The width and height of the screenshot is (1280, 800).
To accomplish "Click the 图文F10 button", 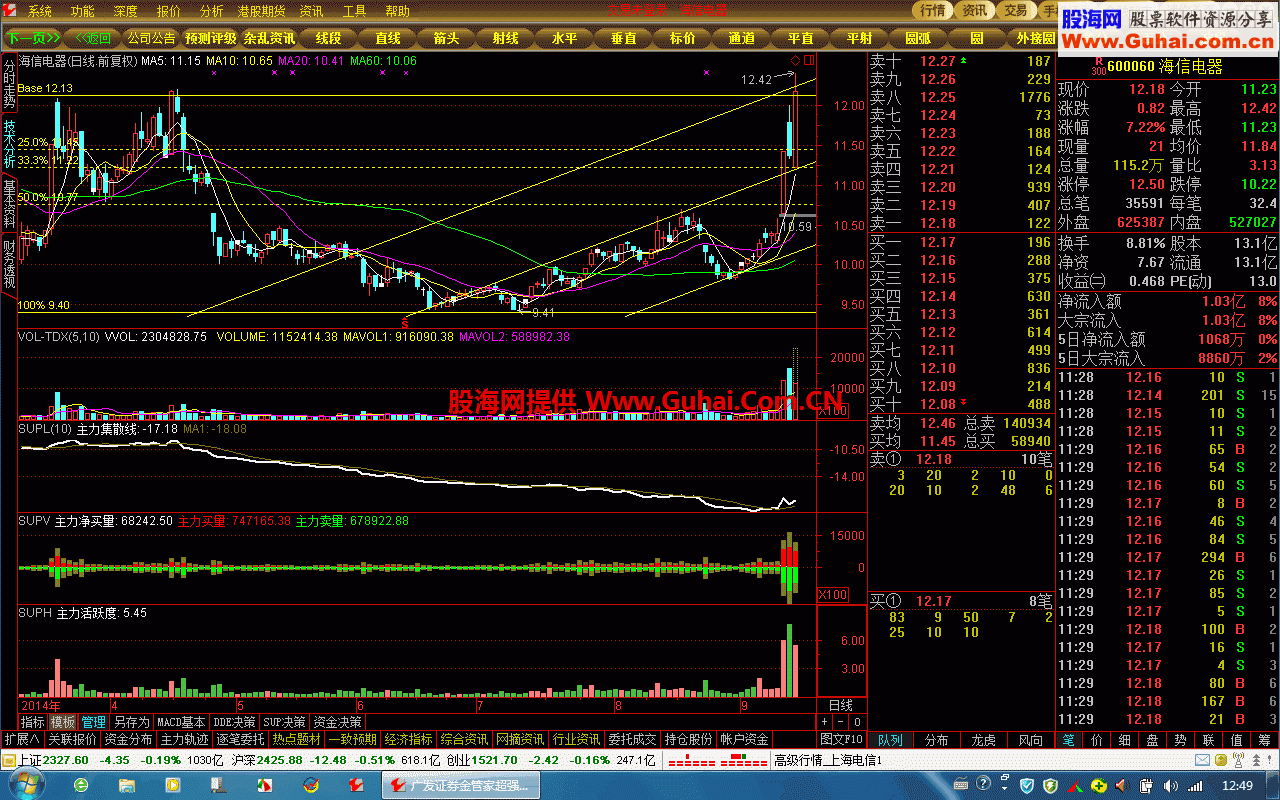I will tap(842, 739).
